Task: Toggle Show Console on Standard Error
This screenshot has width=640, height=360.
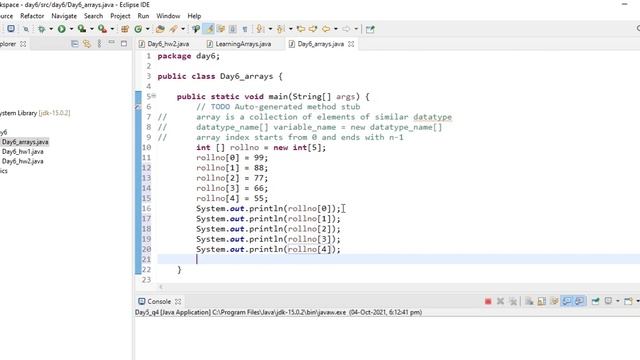Action: click(x=580, y=301)
